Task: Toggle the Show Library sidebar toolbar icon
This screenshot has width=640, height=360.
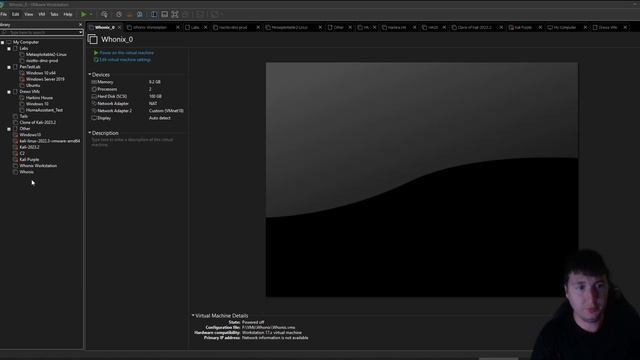Action: click(154, 14)
